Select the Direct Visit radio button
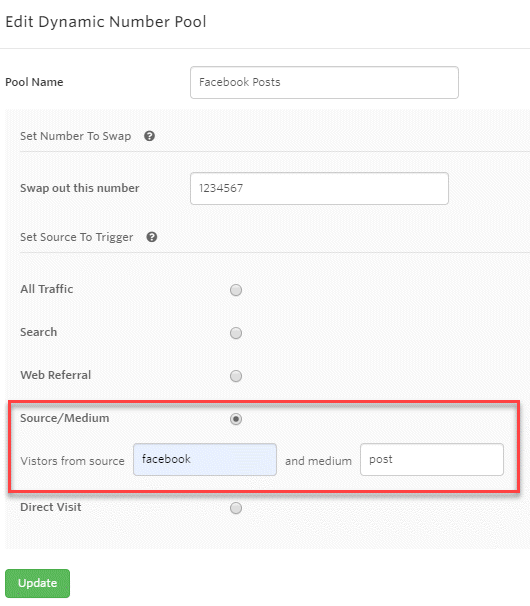The width and height of the screenshot is (530, 606). tap(236, 508)
